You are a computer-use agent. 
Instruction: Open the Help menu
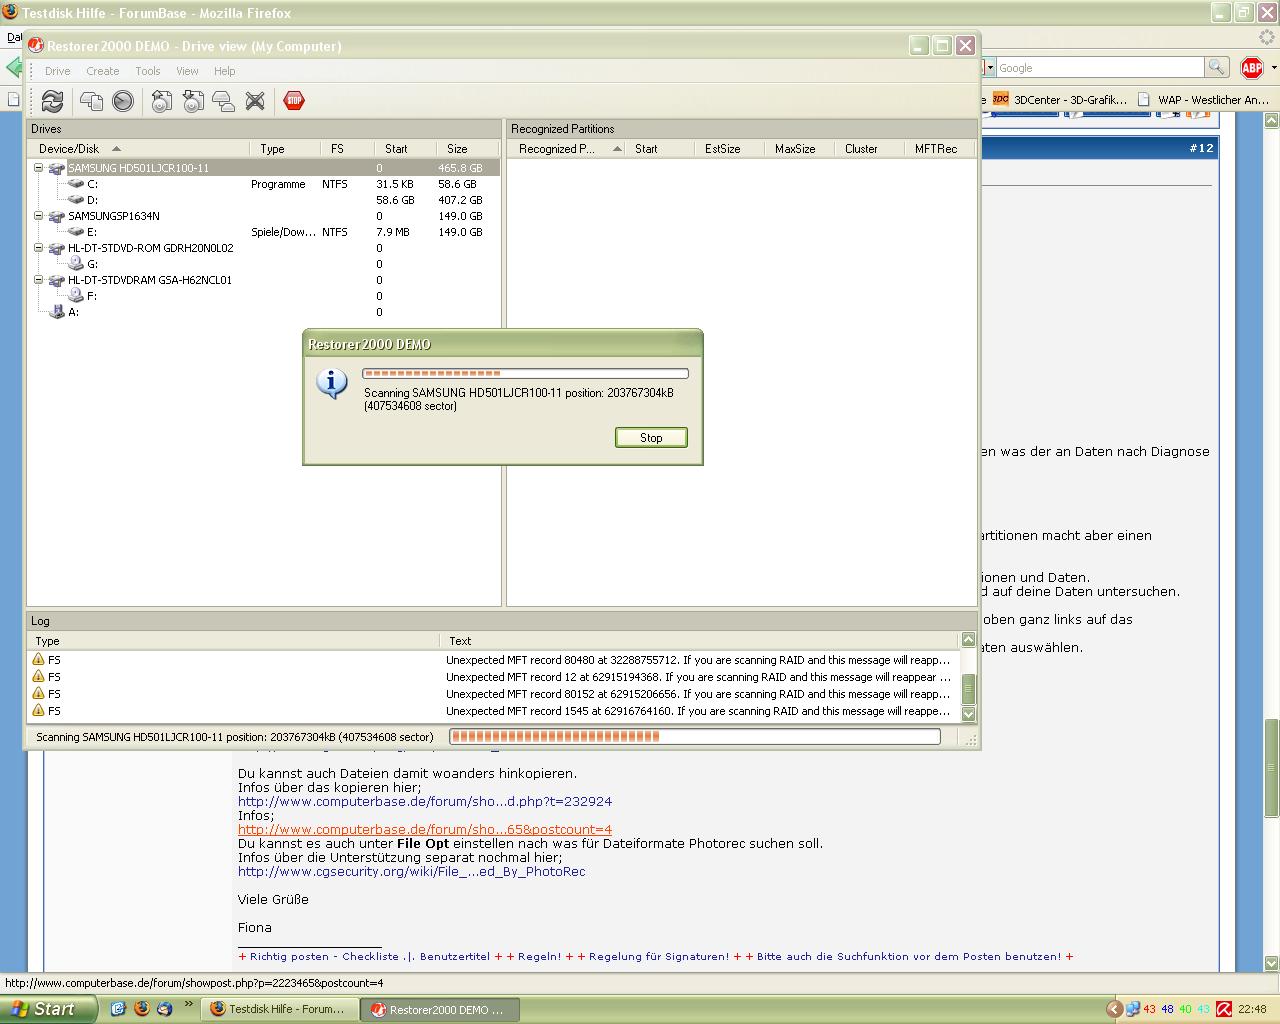pyautogui.click(x=225, y=71)
